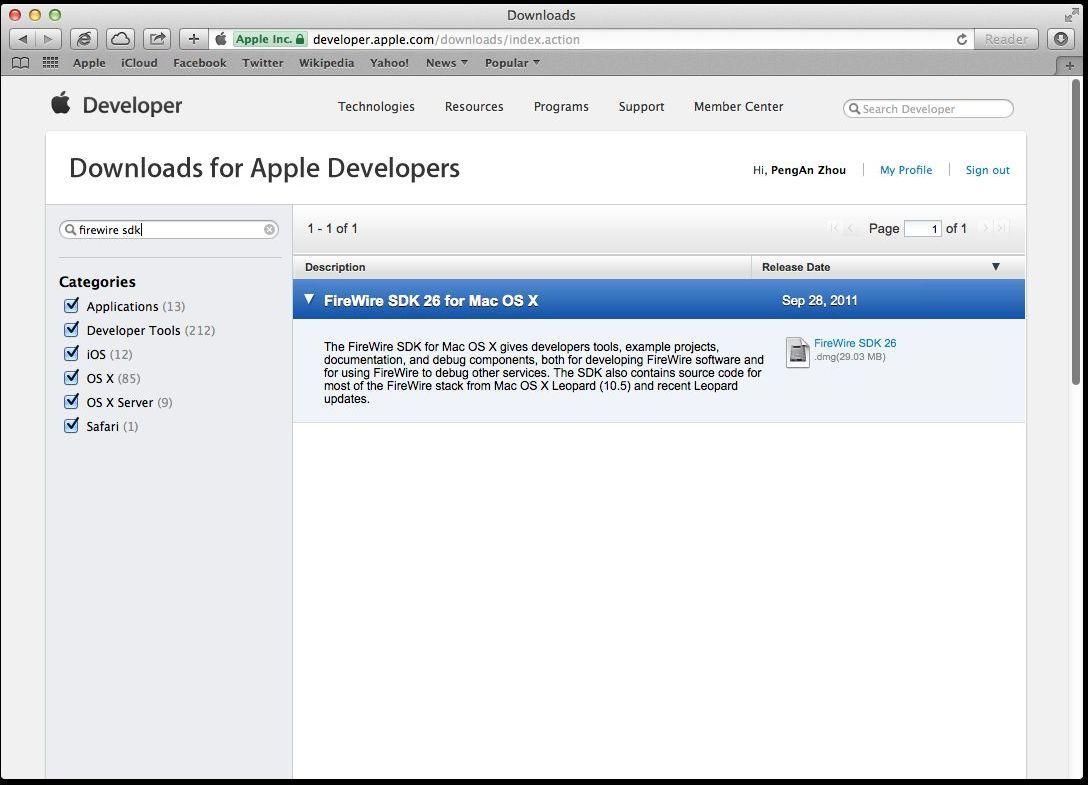Disable the iOS category checkbox
The height and width of the screenshot is (785, 1088).
71,353
